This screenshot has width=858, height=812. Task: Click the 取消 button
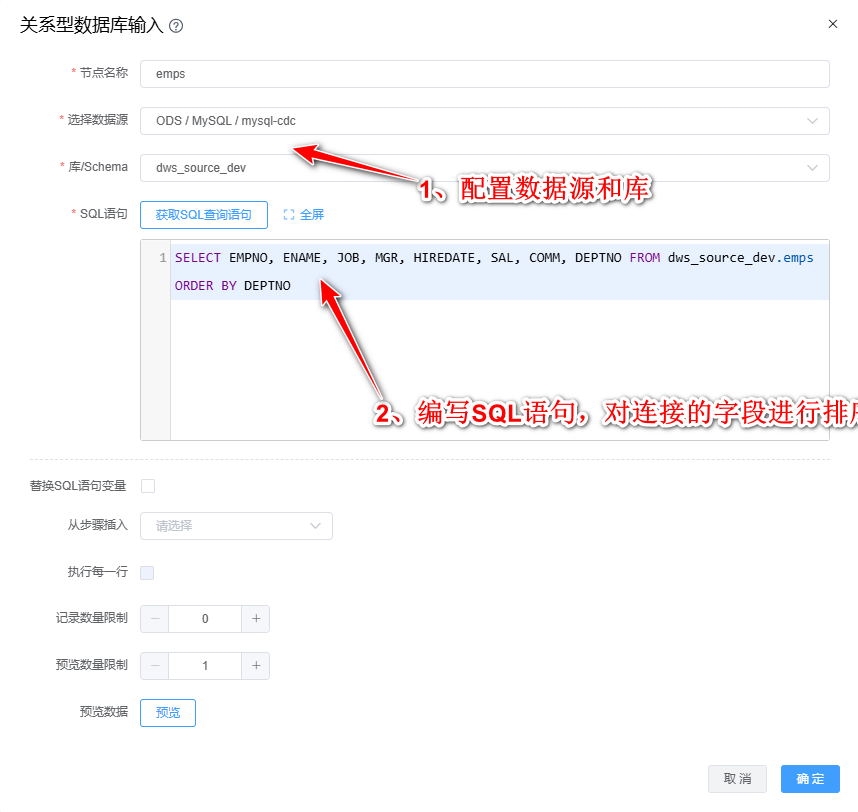point(737,779)
